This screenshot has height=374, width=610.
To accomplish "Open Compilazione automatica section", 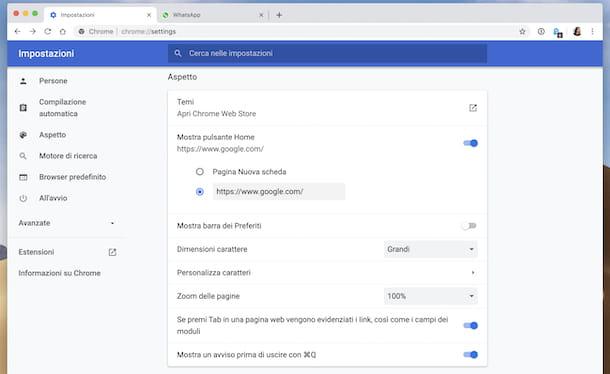I will tap(62, 108).
